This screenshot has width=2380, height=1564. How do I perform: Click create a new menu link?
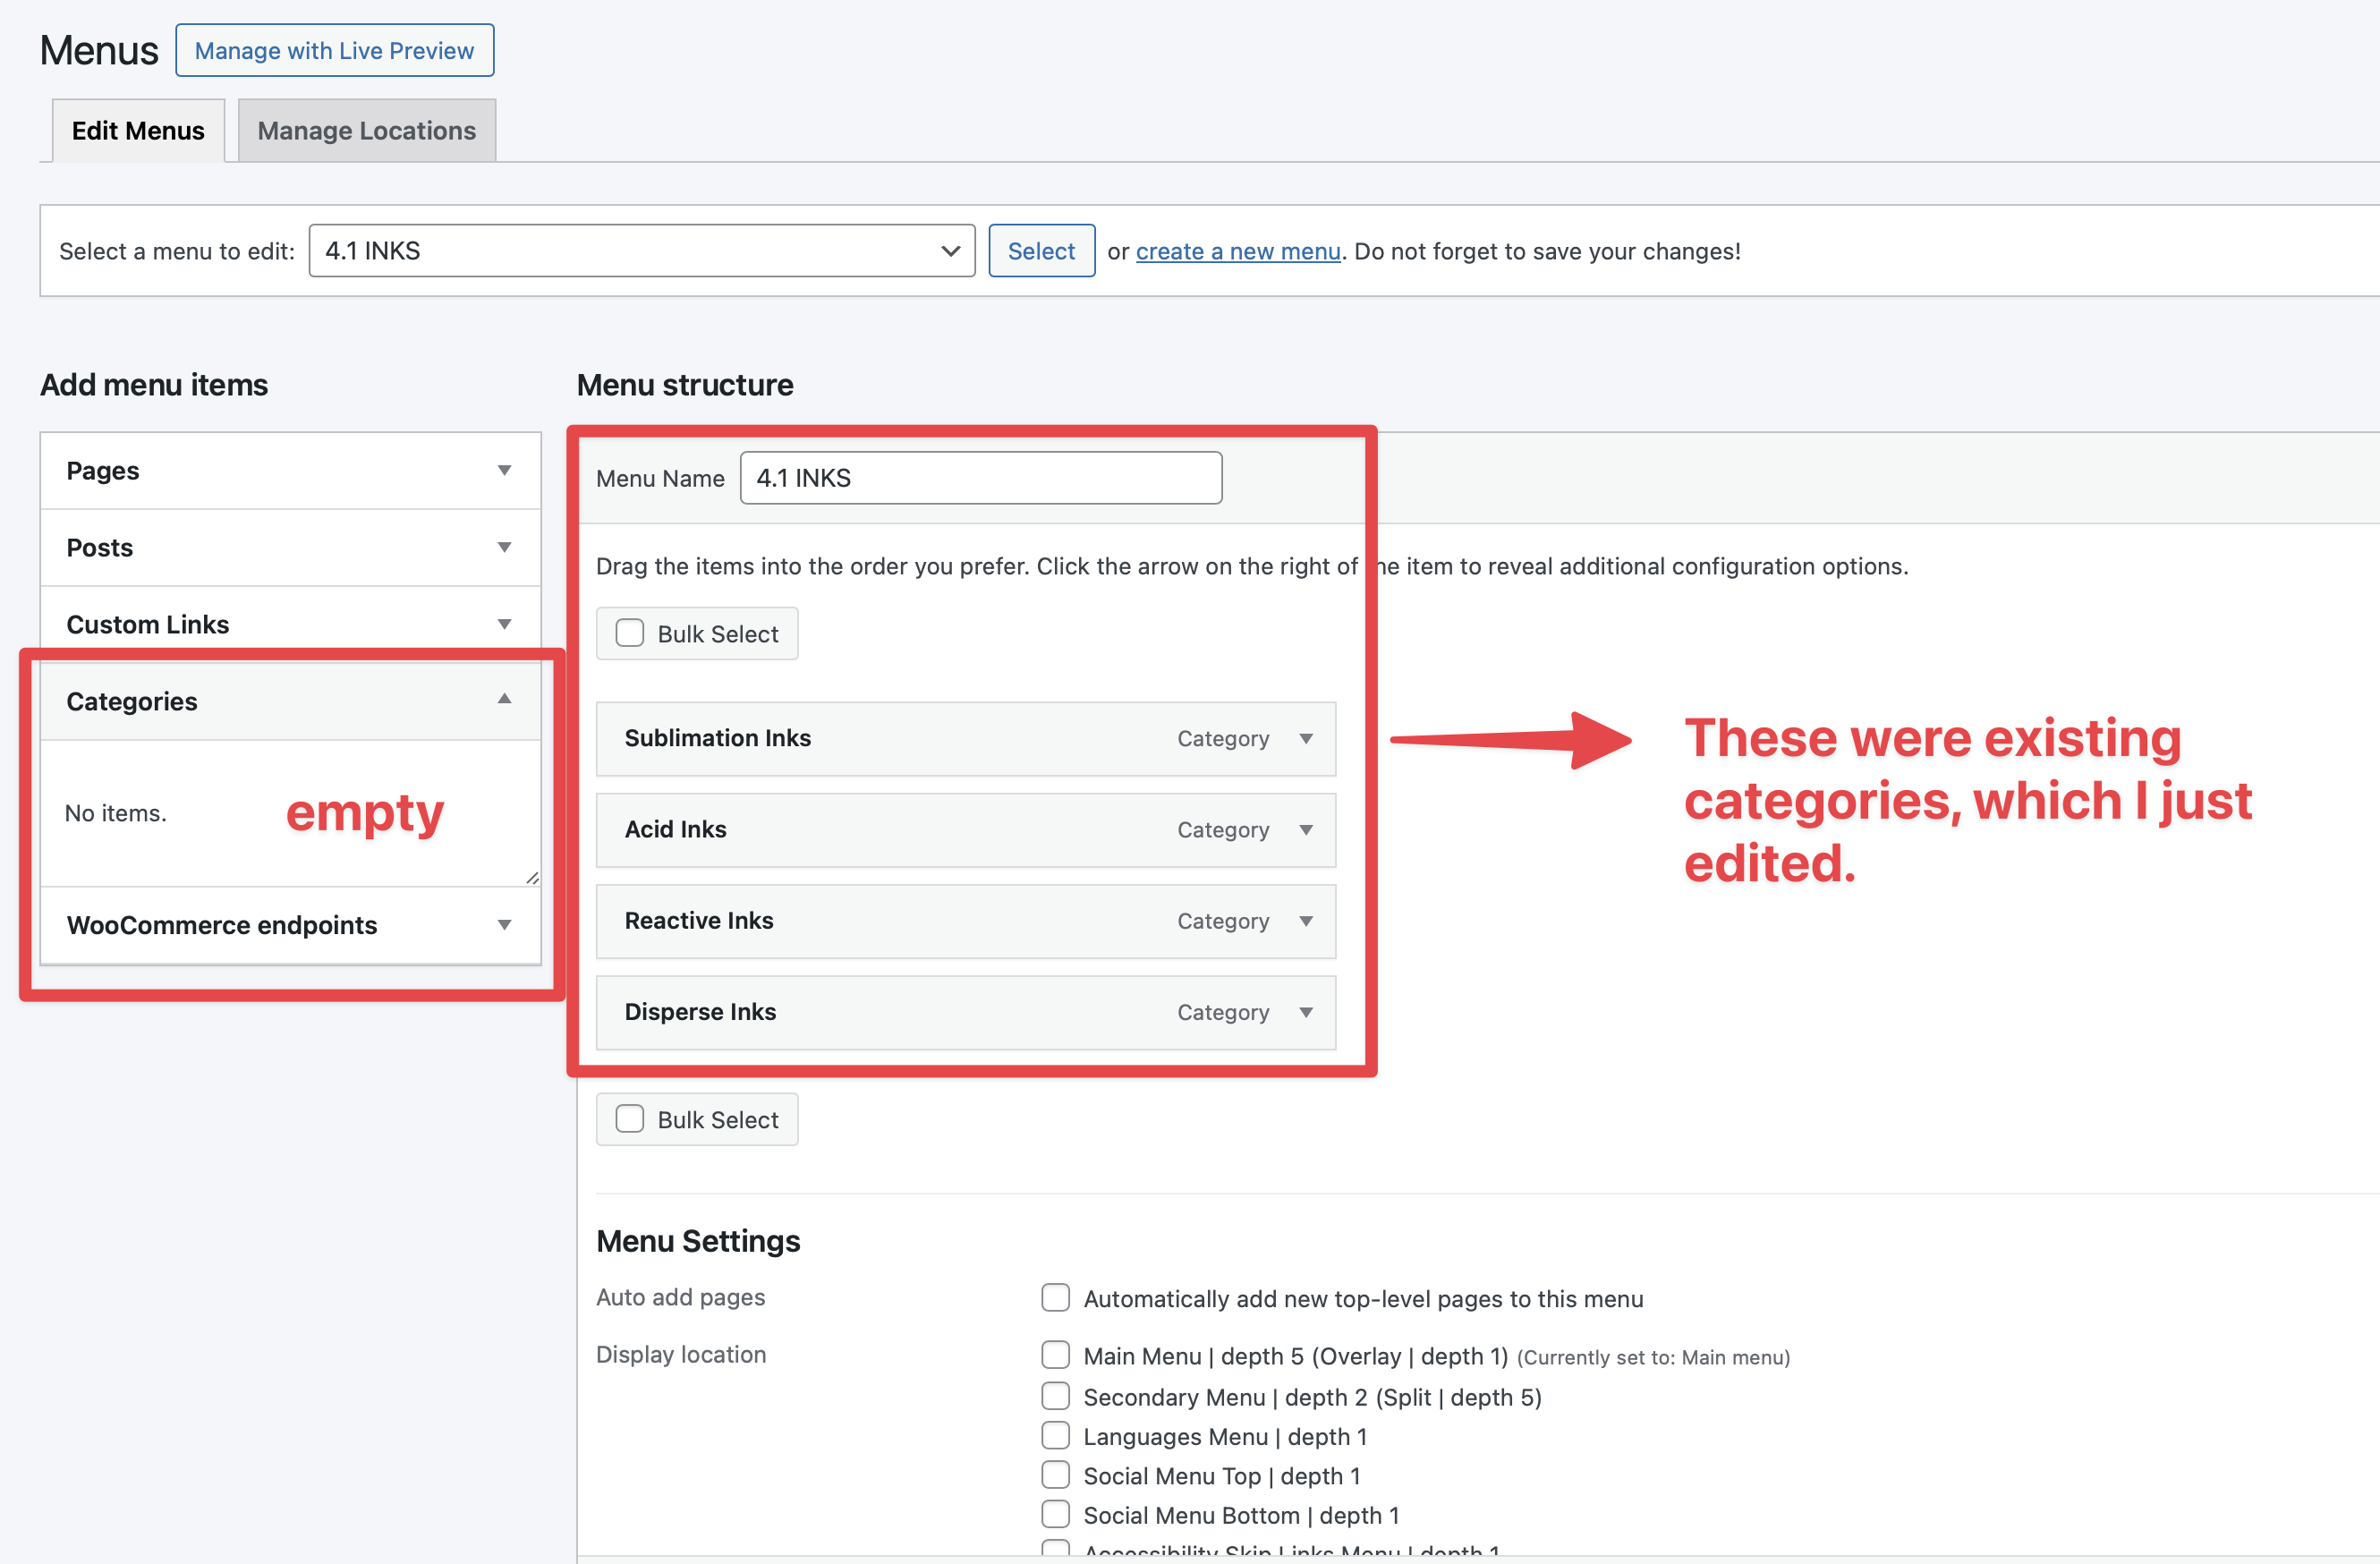coord(1237,251)
